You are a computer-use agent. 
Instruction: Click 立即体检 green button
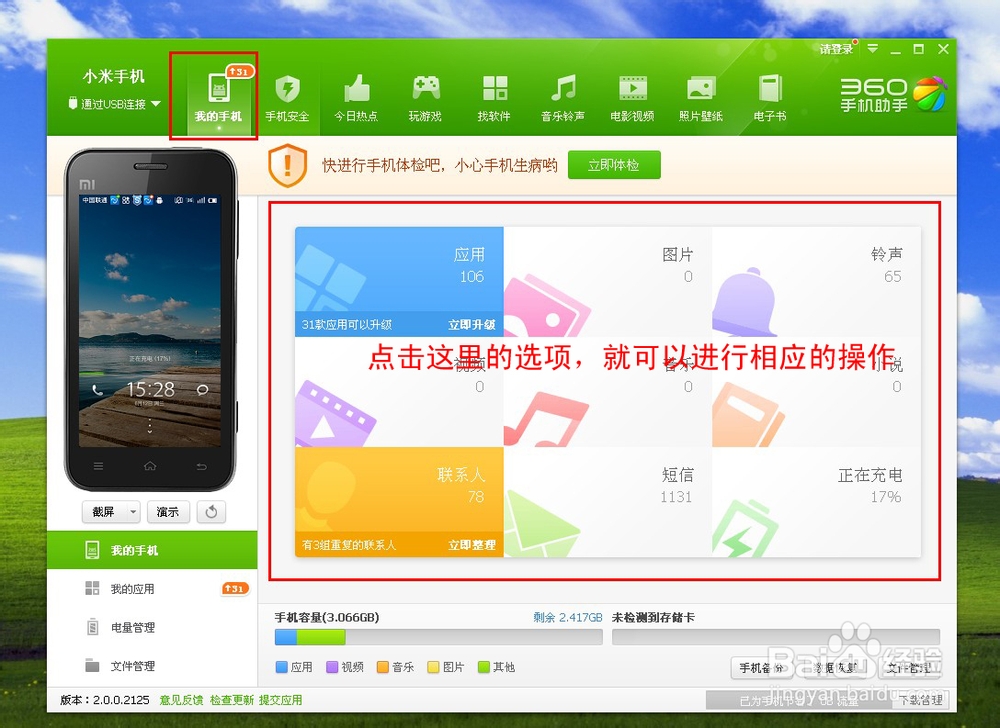[x=614, y=165]
